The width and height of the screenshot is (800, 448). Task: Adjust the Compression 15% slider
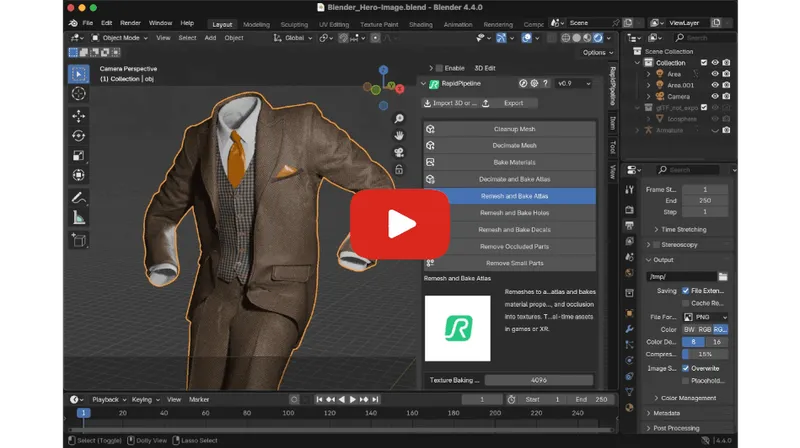pyautogui.click(x=705, y=354)
